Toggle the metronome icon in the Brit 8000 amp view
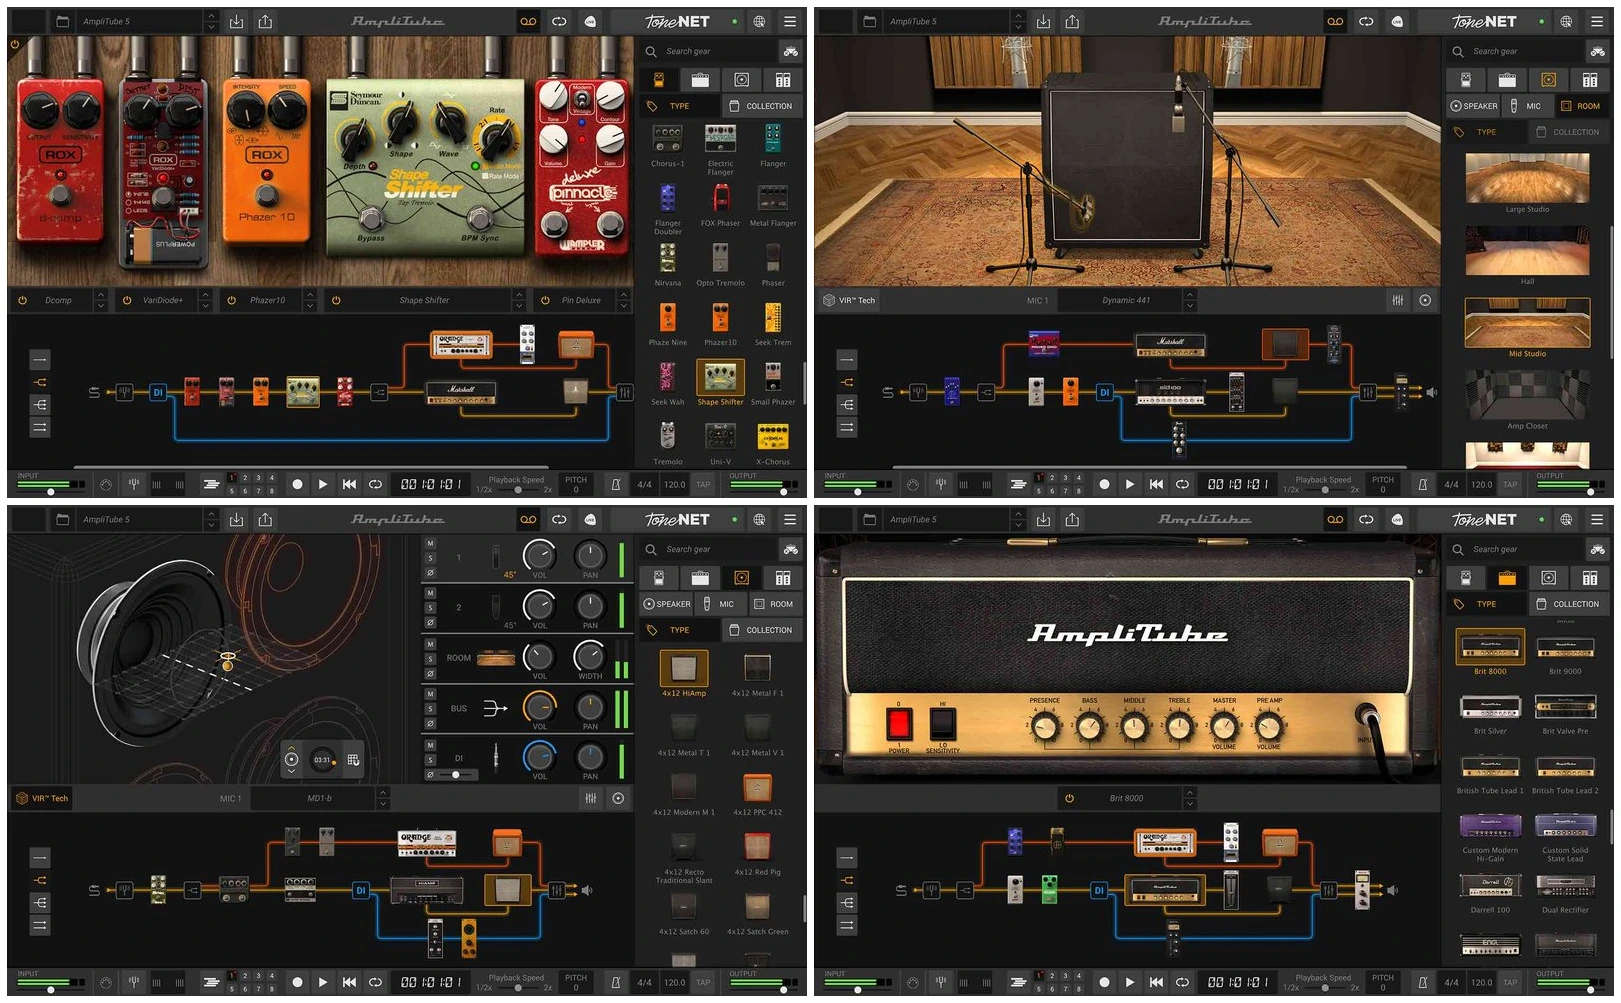1621x1003 pixels. pos(1423,983)
